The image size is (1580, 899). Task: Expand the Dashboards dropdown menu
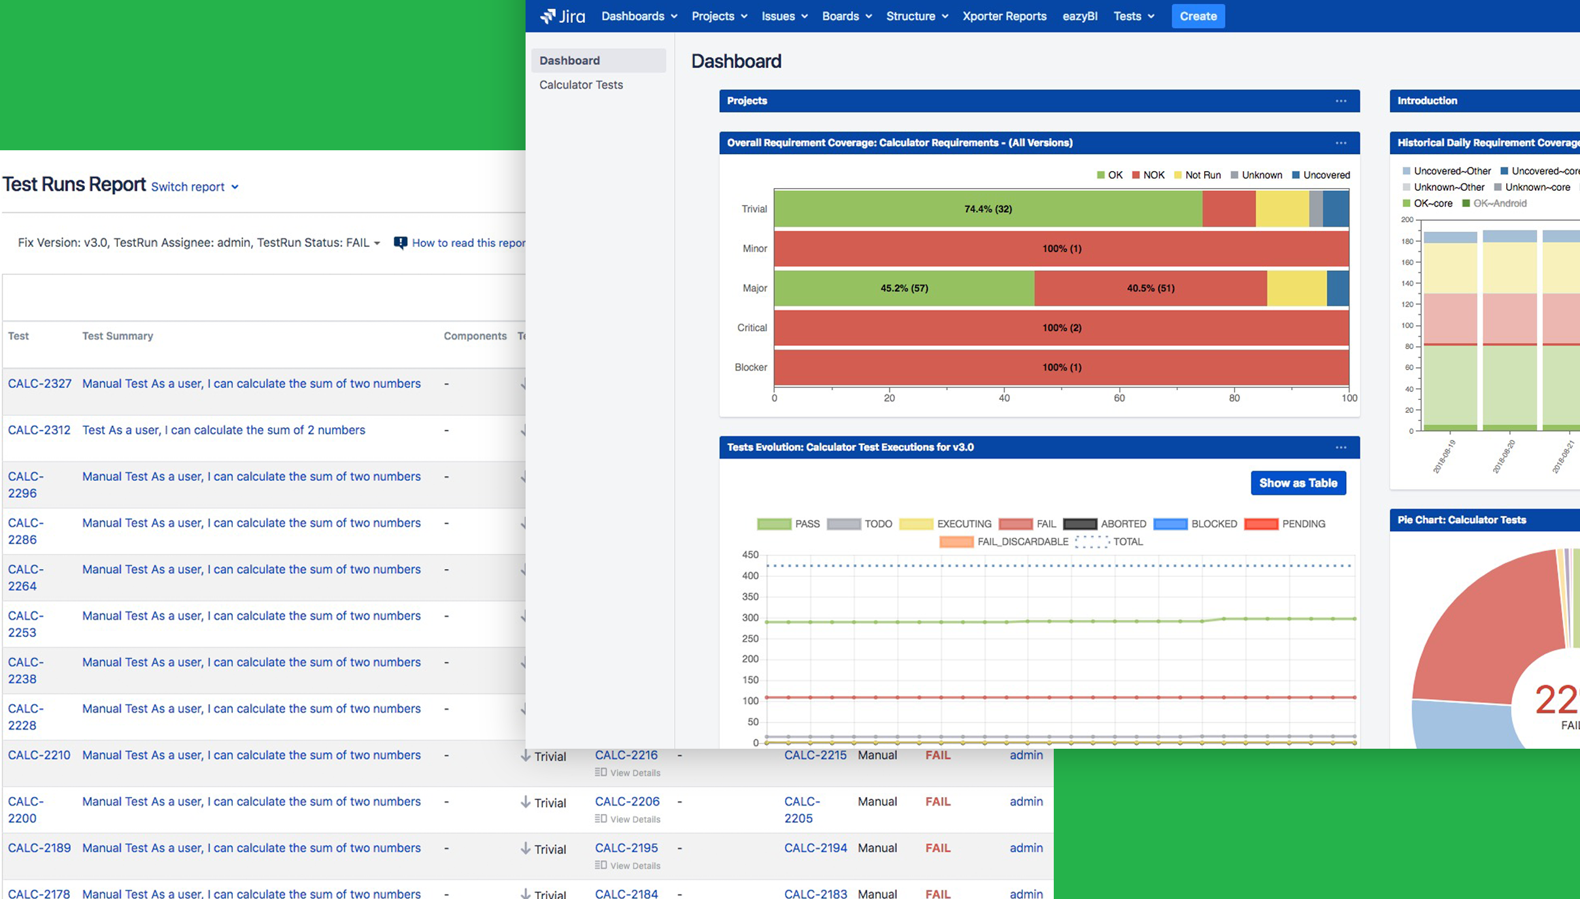[x=639, y=16]
